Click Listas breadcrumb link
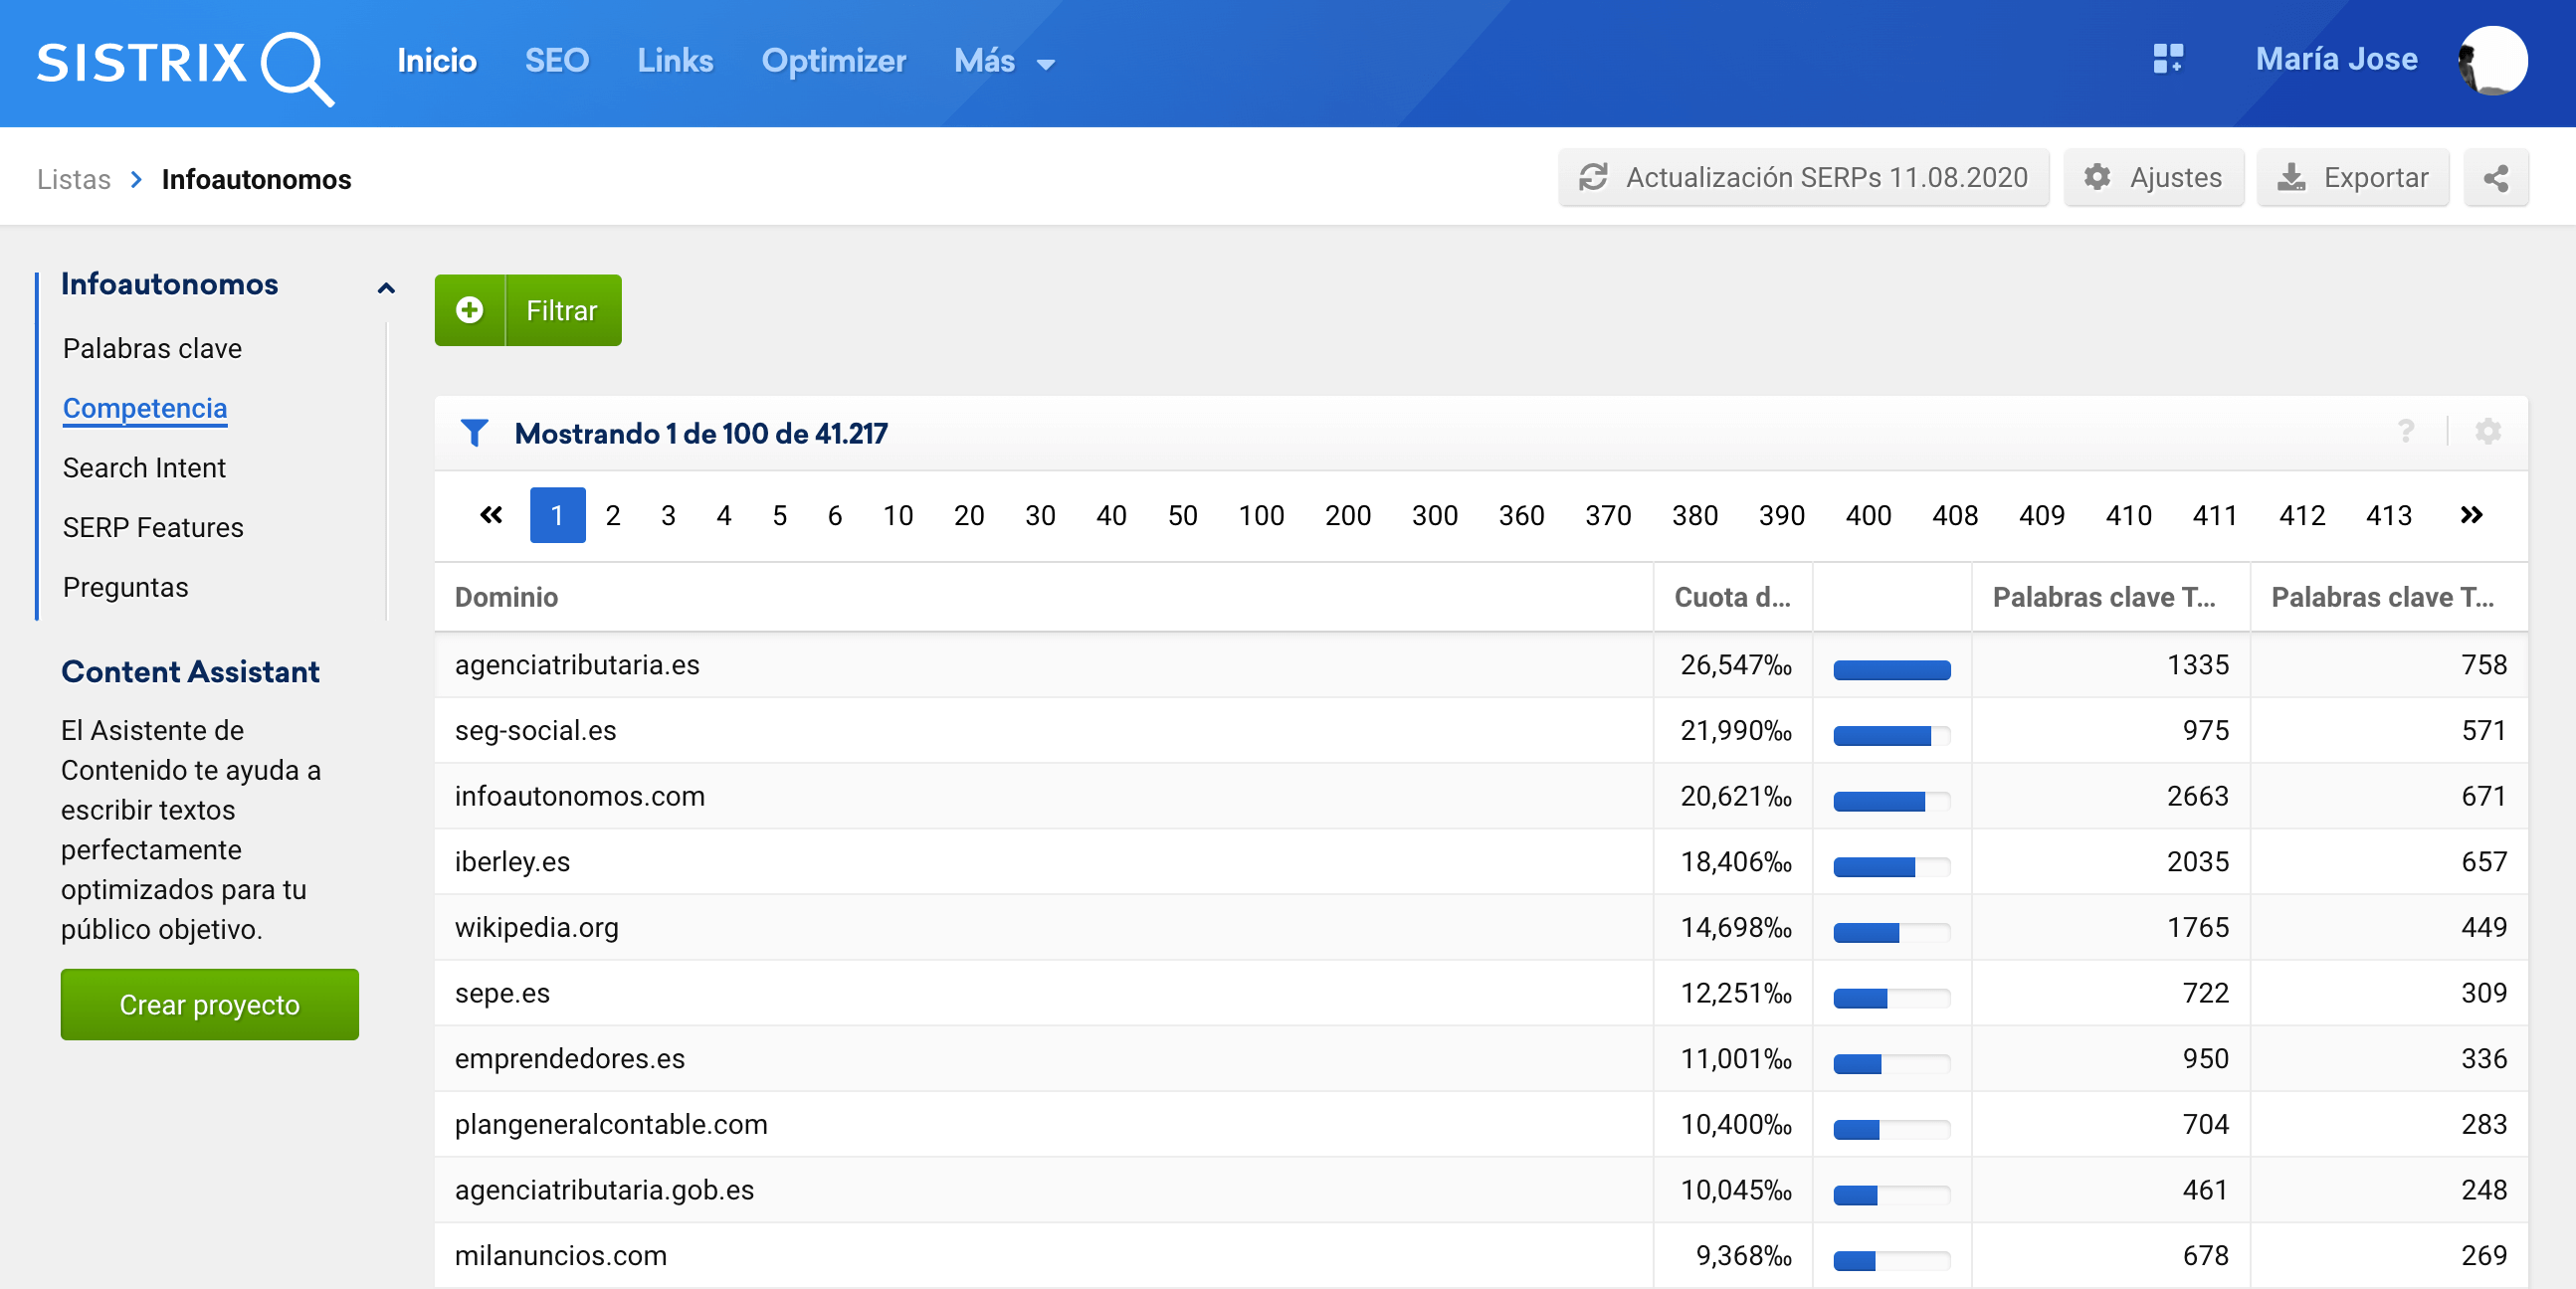Image resolution: width=2576 pixels, height=1289 pixels. click(x=73, y=179)
